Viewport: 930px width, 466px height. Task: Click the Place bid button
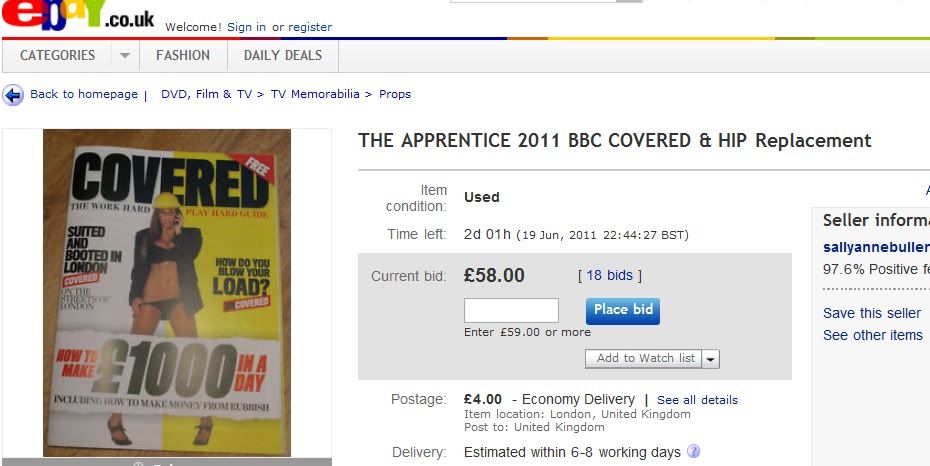click(623, 311)
